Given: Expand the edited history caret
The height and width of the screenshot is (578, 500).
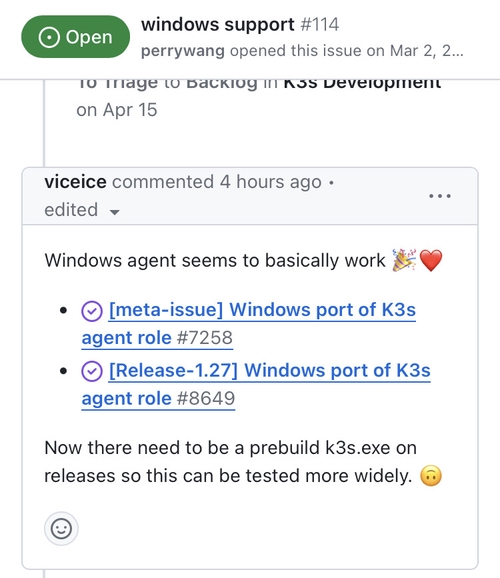Looking at the screenshot, I should (115, 212).
